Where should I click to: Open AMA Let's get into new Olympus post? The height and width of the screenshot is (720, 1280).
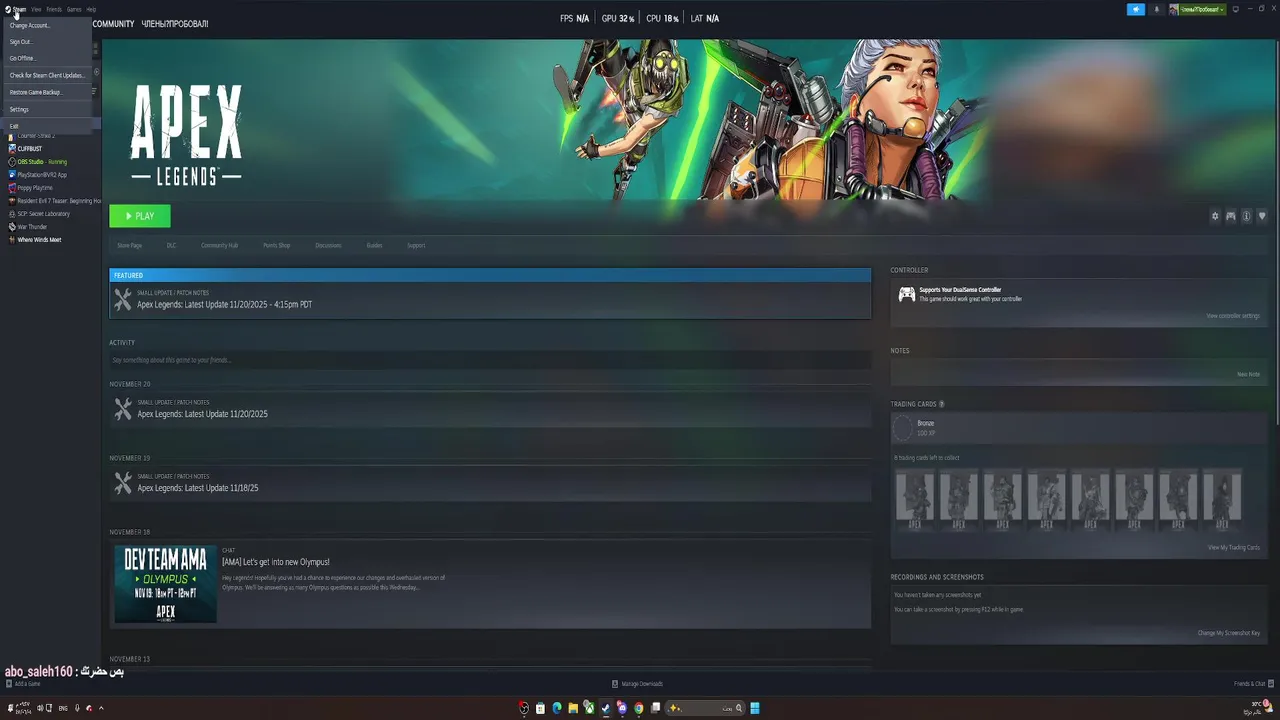click(x=275, y=562)
